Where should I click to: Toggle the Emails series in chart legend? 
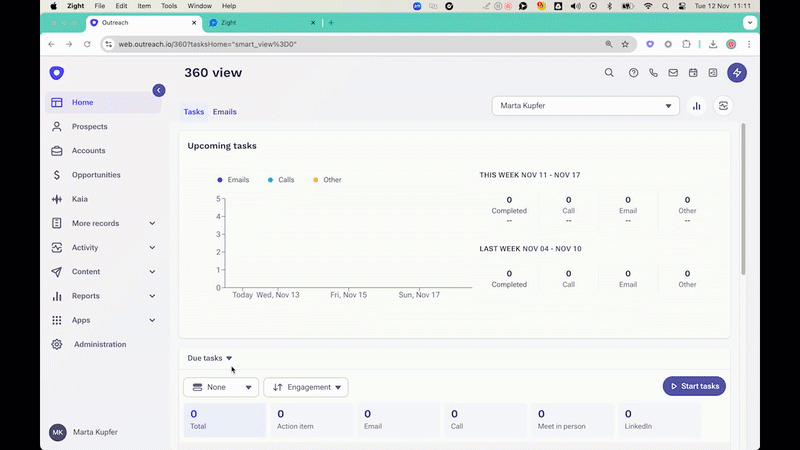233,180
